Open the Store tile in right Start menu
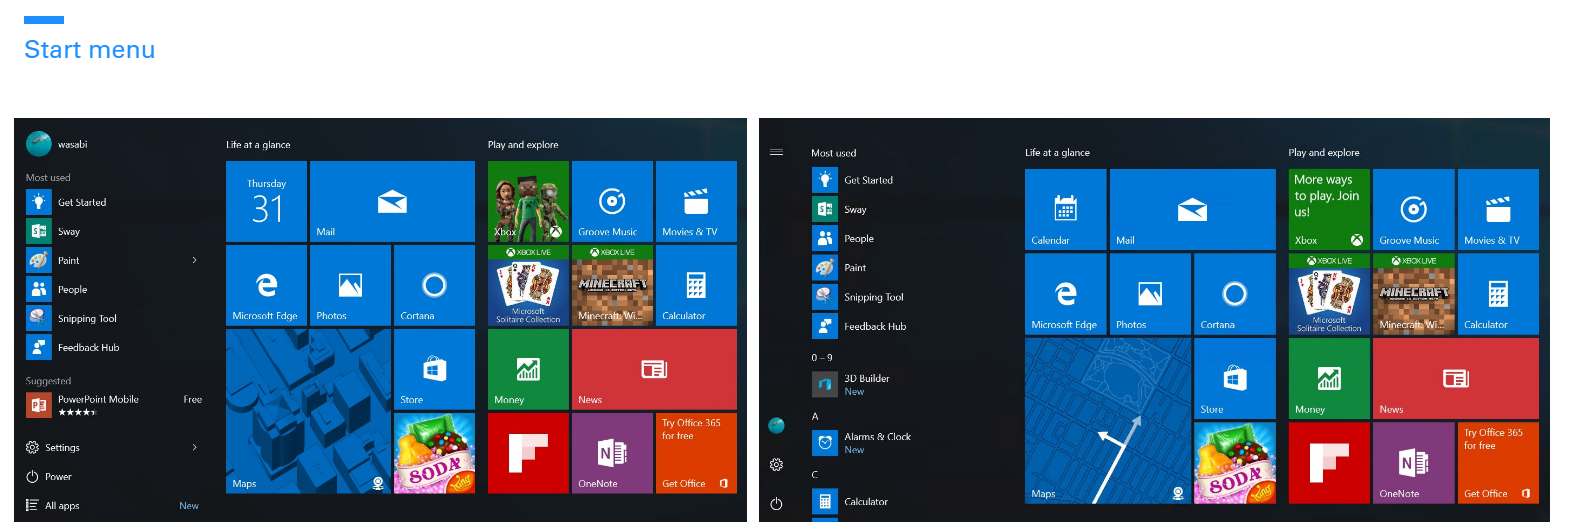Image resolution: width=1571 pixels, height=531 pixels. (x=1235, y=378)
